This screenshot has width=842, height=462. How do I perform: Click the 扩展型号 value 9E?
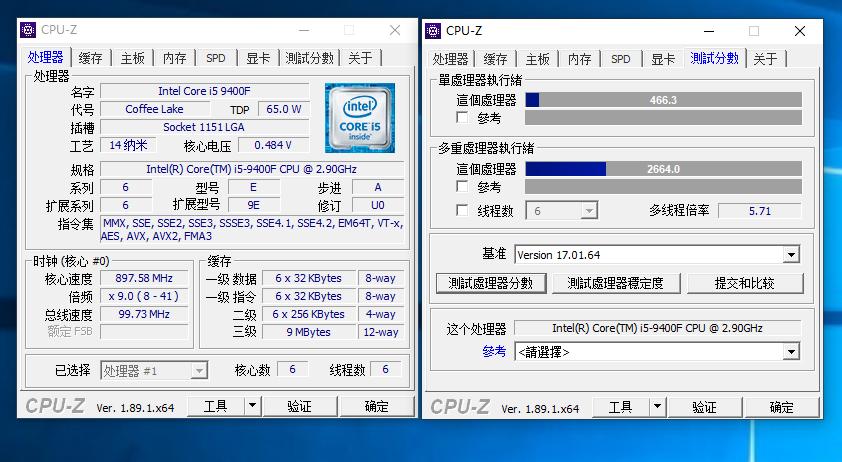(x=253, y=205)
